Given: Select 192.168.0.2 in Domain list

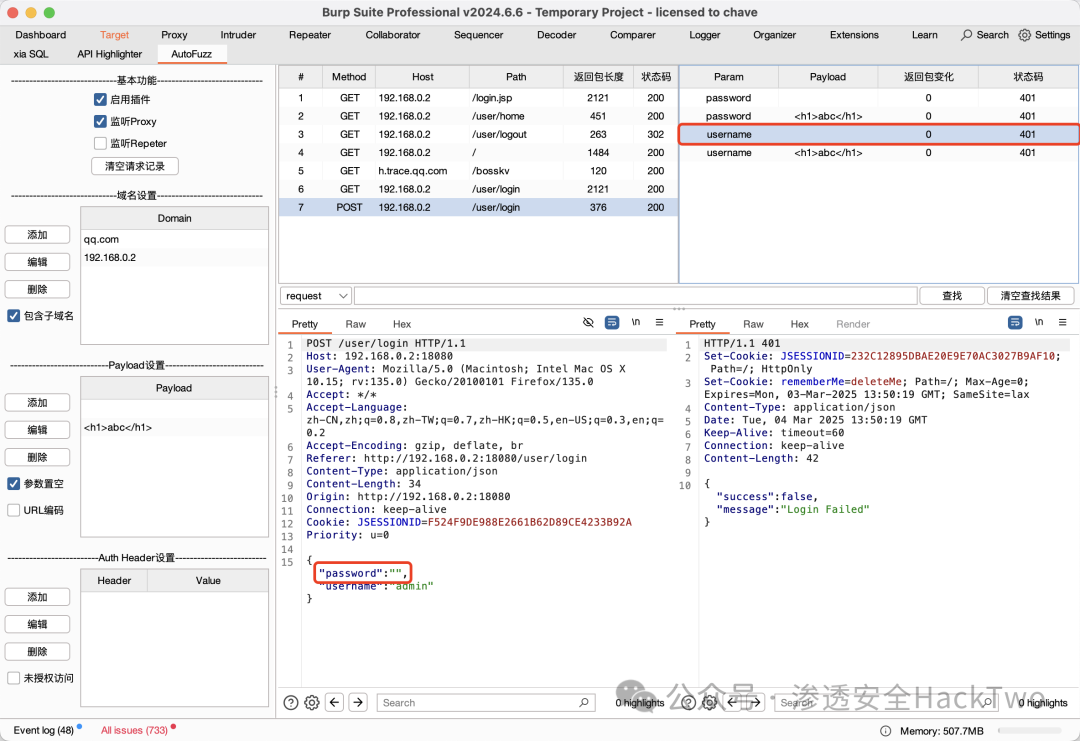Looking at the screenshot, I should coord(174,258).
